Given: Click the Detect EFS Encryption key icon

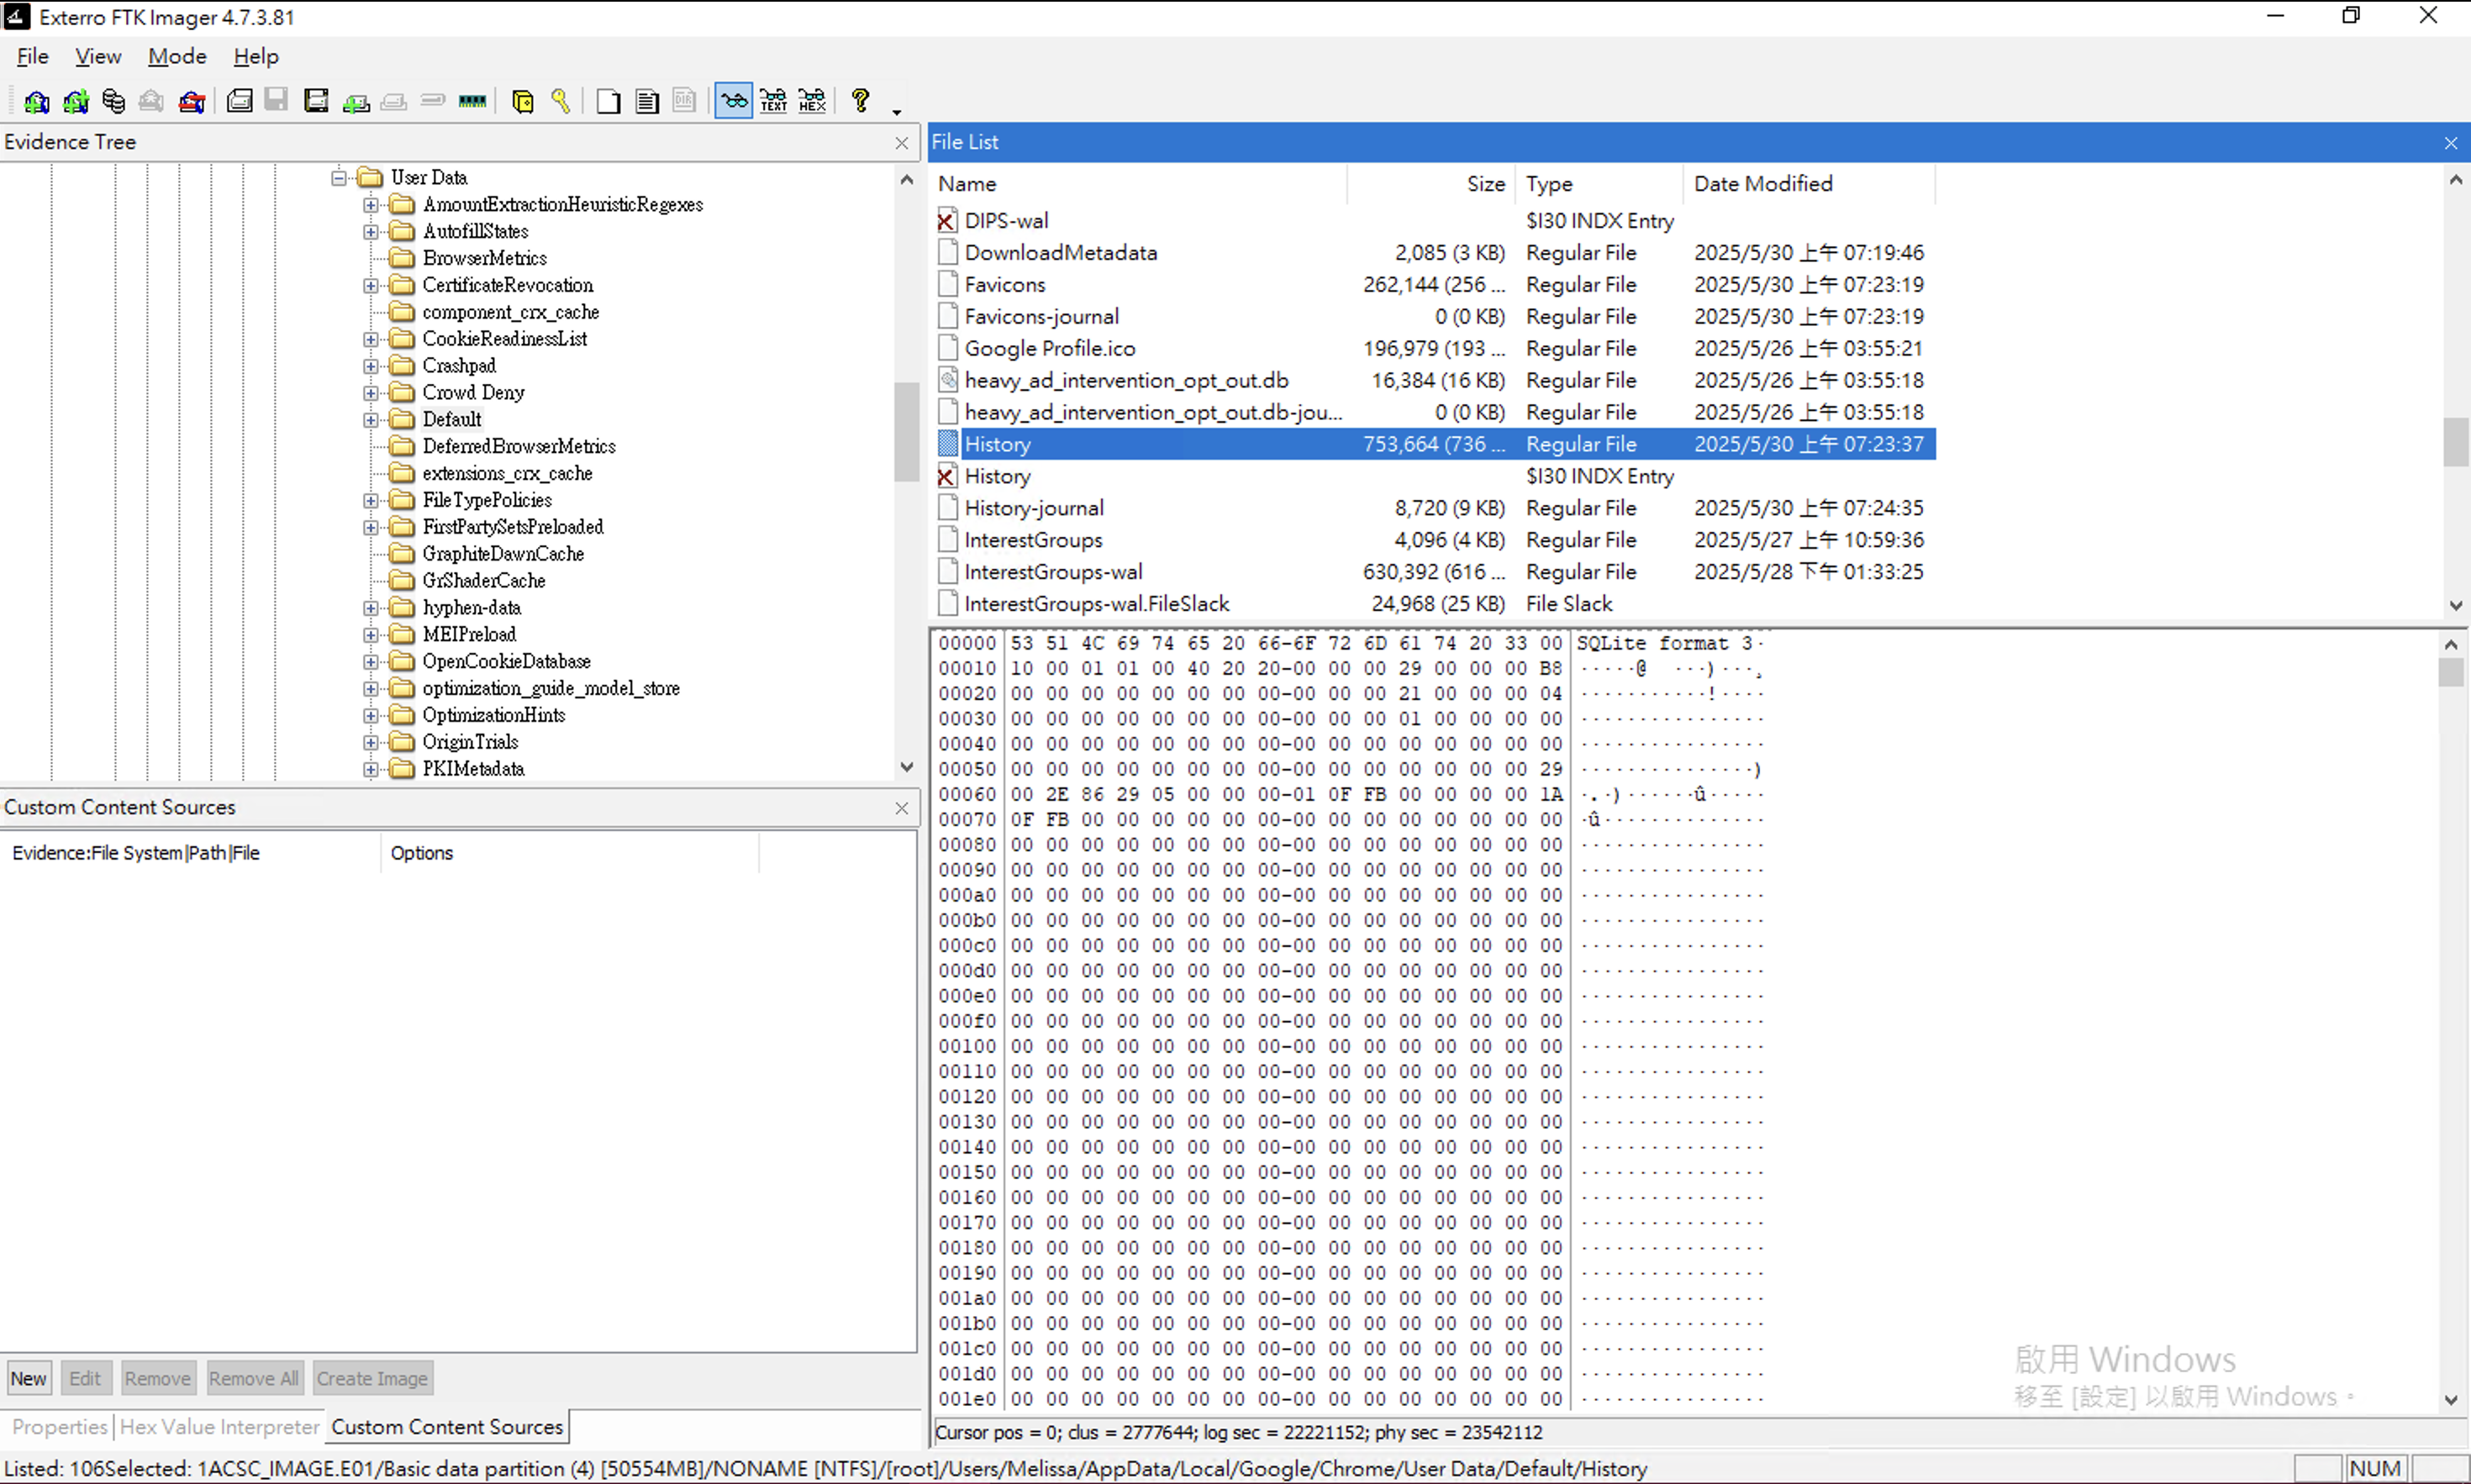Looking at the screenshot, I should 561,101.
